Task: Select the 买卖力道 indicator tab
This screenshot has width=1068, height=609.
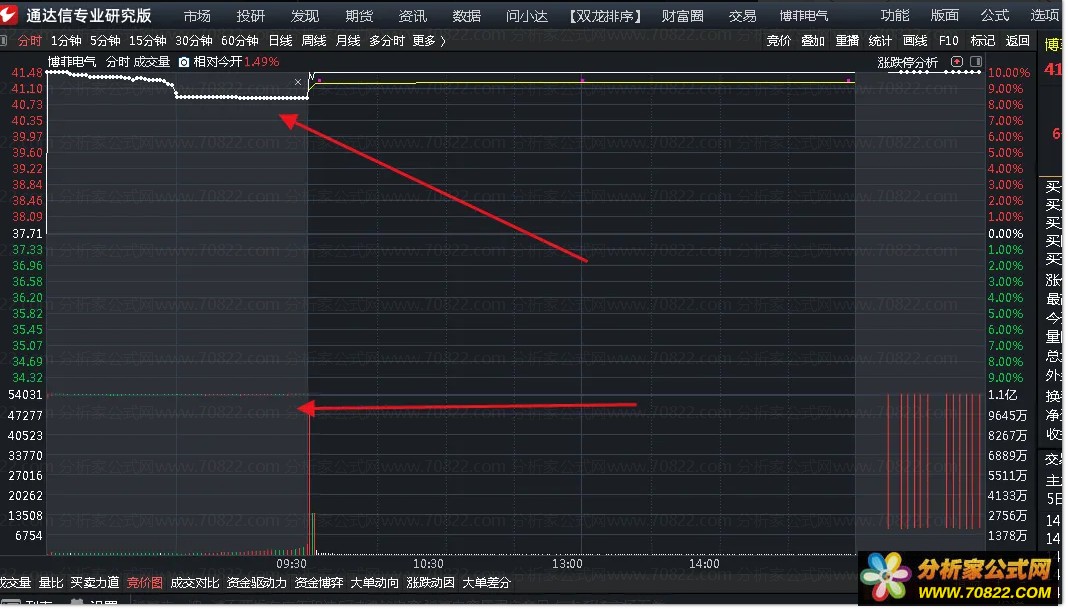Action: click(x=95, y=583)
